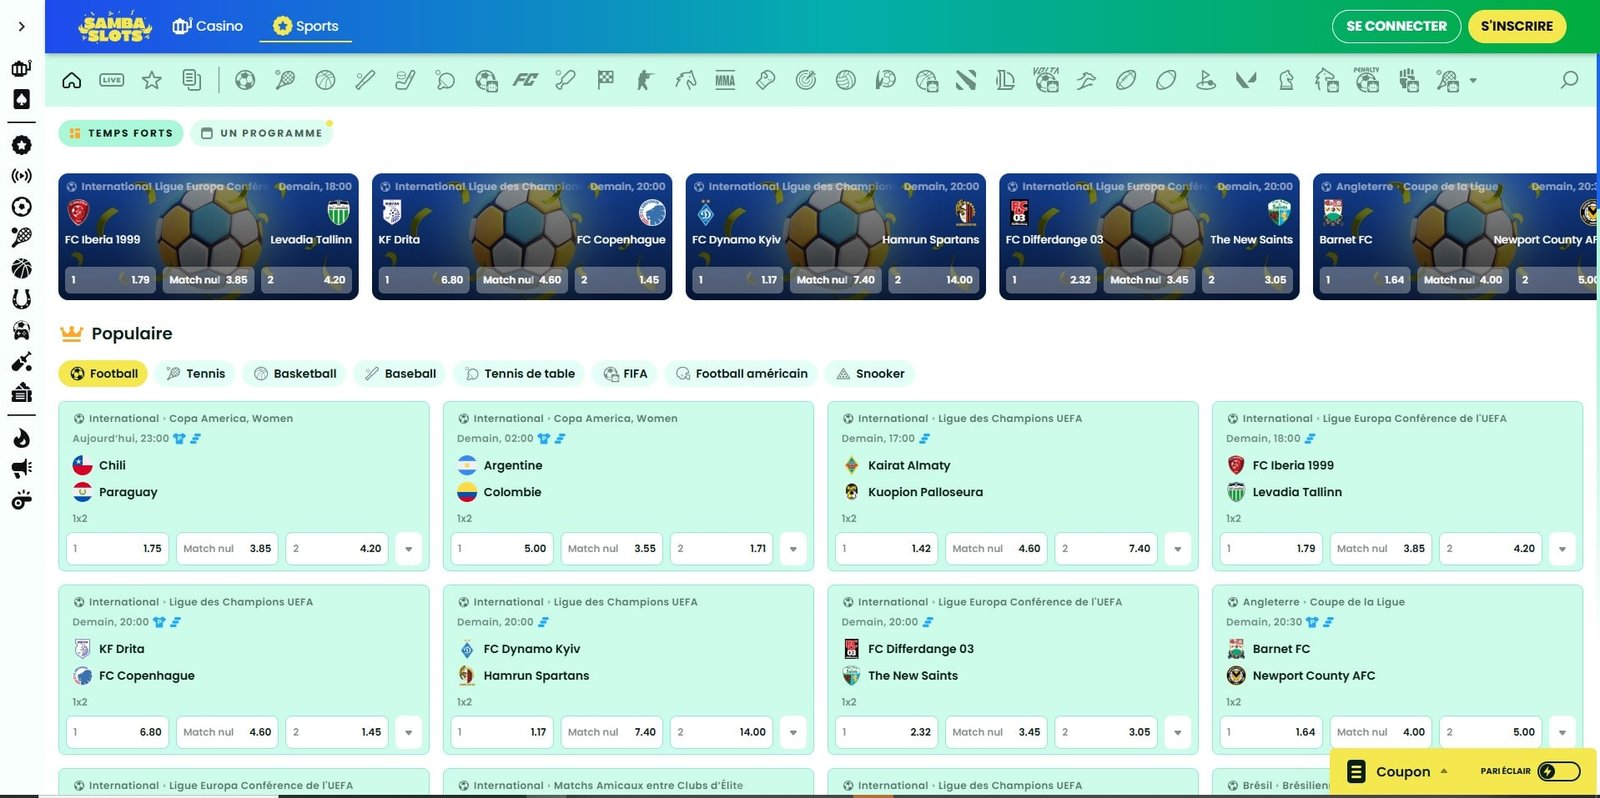1600x798 pixels.
Task: Select Volta football icon in toolbar
Action: click(x=1046, y=80)
